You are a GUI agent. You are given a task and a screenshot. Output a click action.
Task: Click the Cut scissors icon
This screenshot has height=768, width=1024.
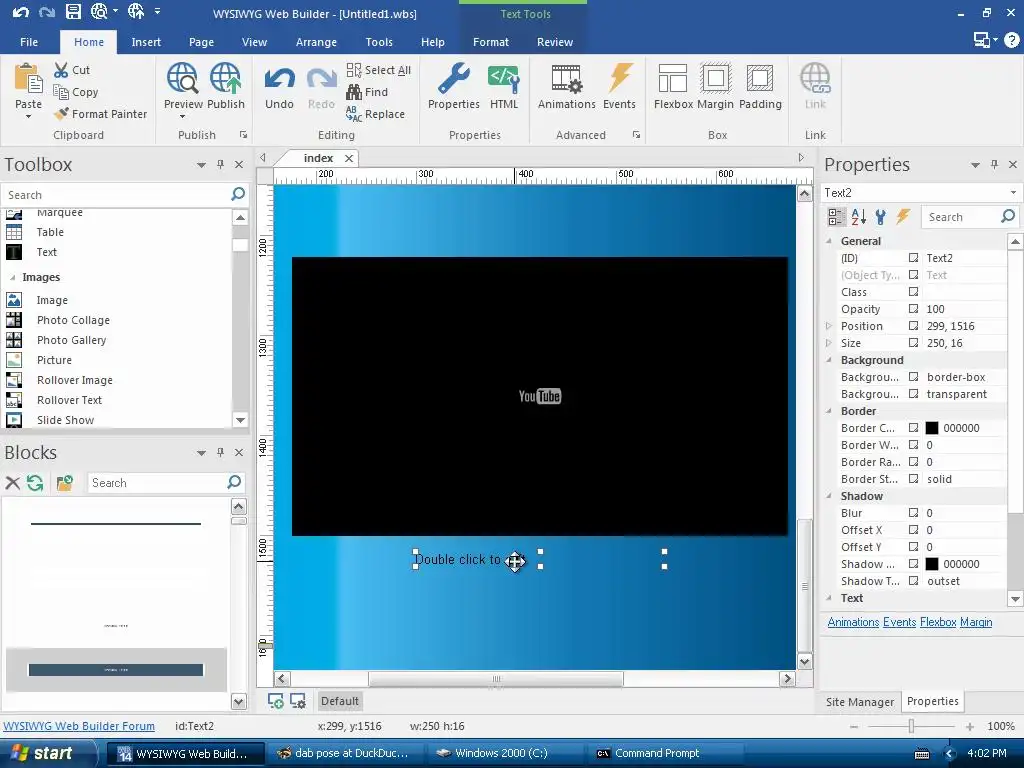click(x=61, y=70)
